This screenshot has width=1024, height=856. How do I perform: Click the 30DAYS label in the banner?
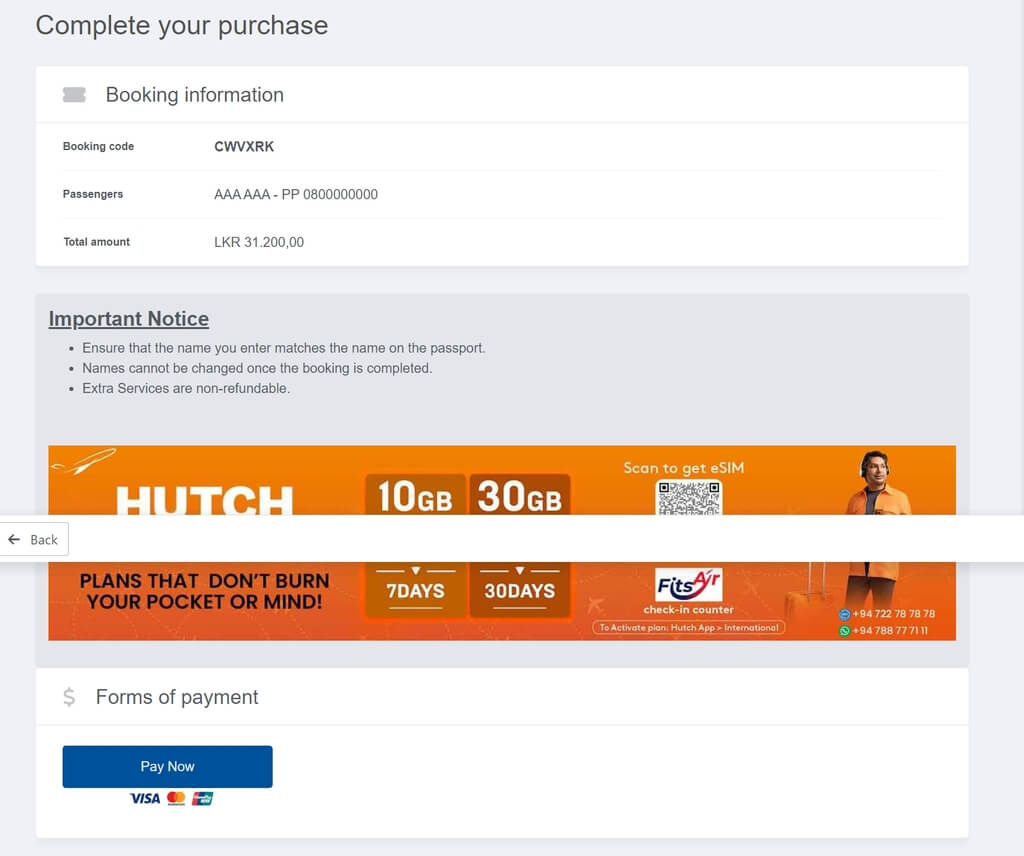coord(520,591)
